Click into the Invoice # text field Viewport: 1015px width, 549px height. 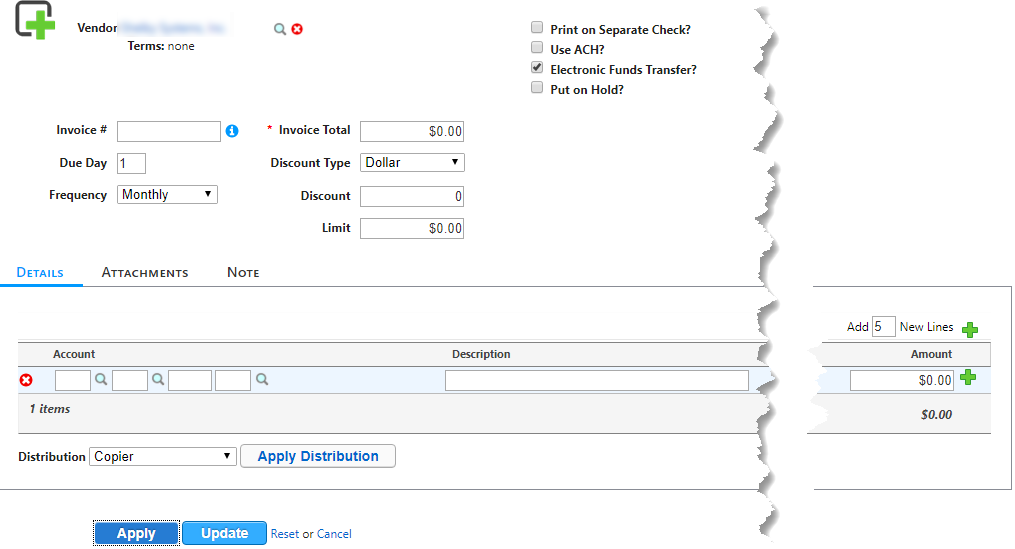coord(168,132)
